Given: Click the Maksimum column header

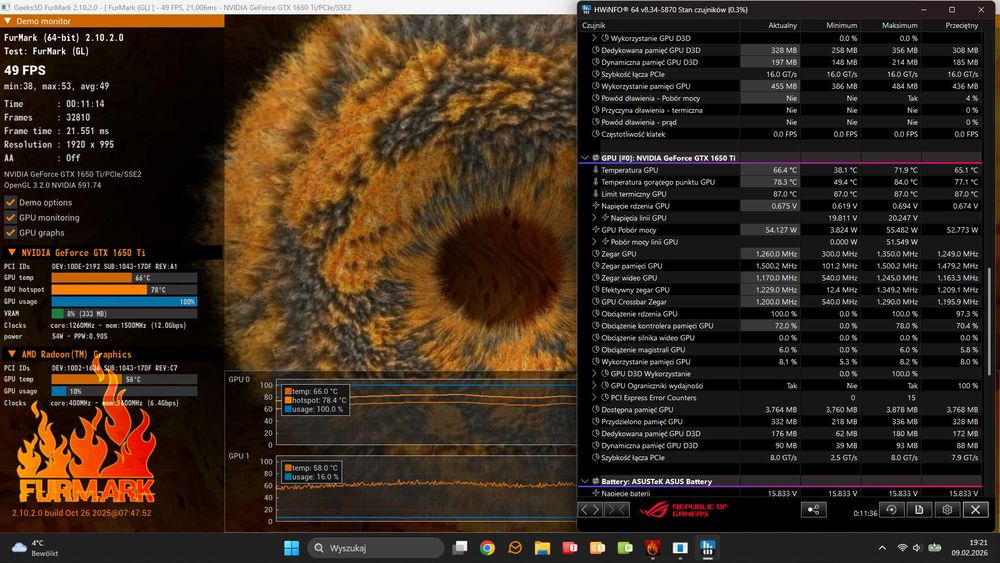Looking at the screenshot, I should pyautogui.click(x=899, y=24).
